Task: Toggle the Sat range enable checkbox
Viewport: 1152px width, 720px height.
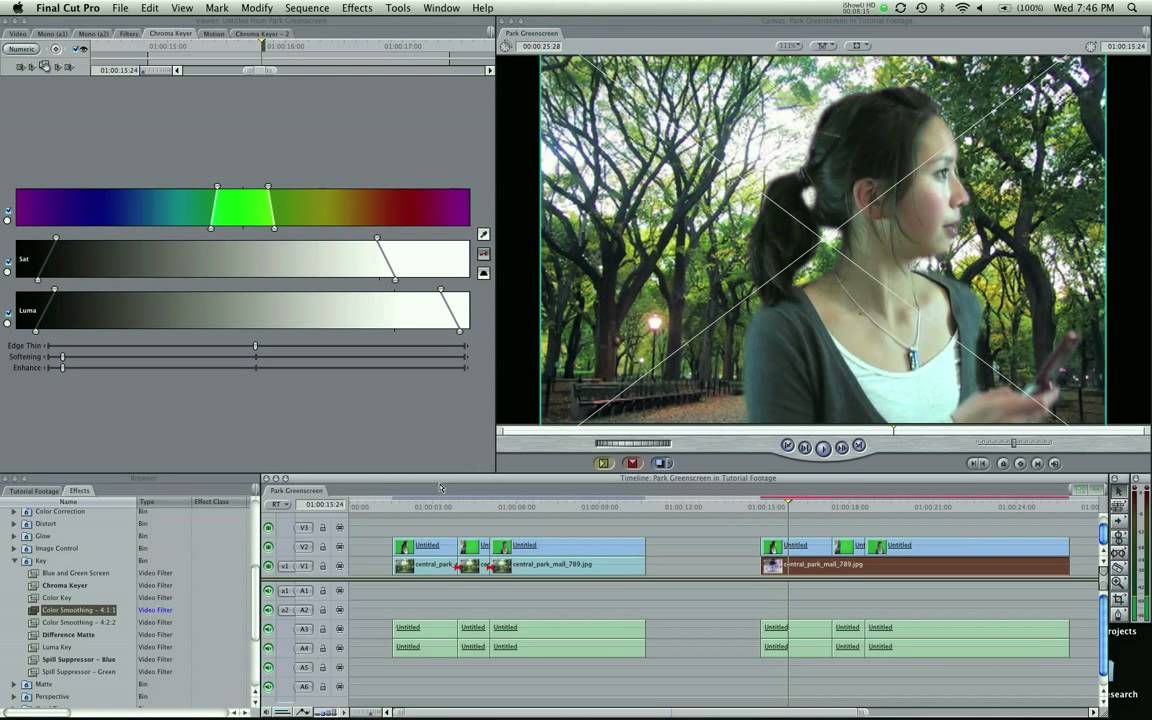Action: [7, 262]
